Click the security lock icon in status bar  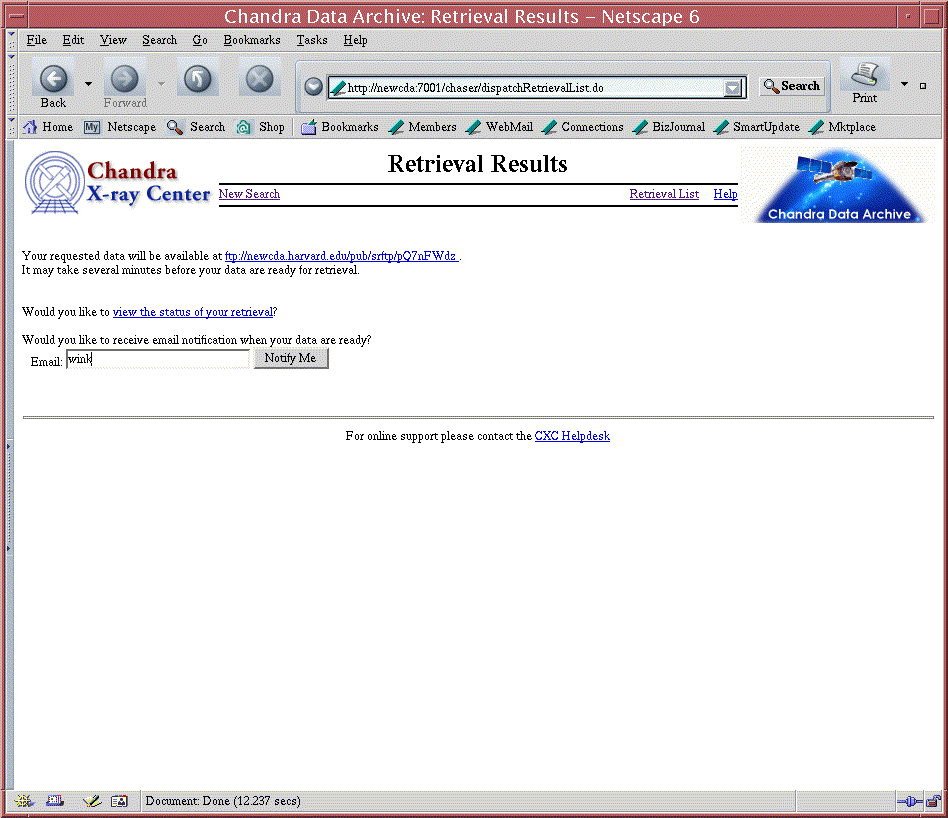[933, 801]
